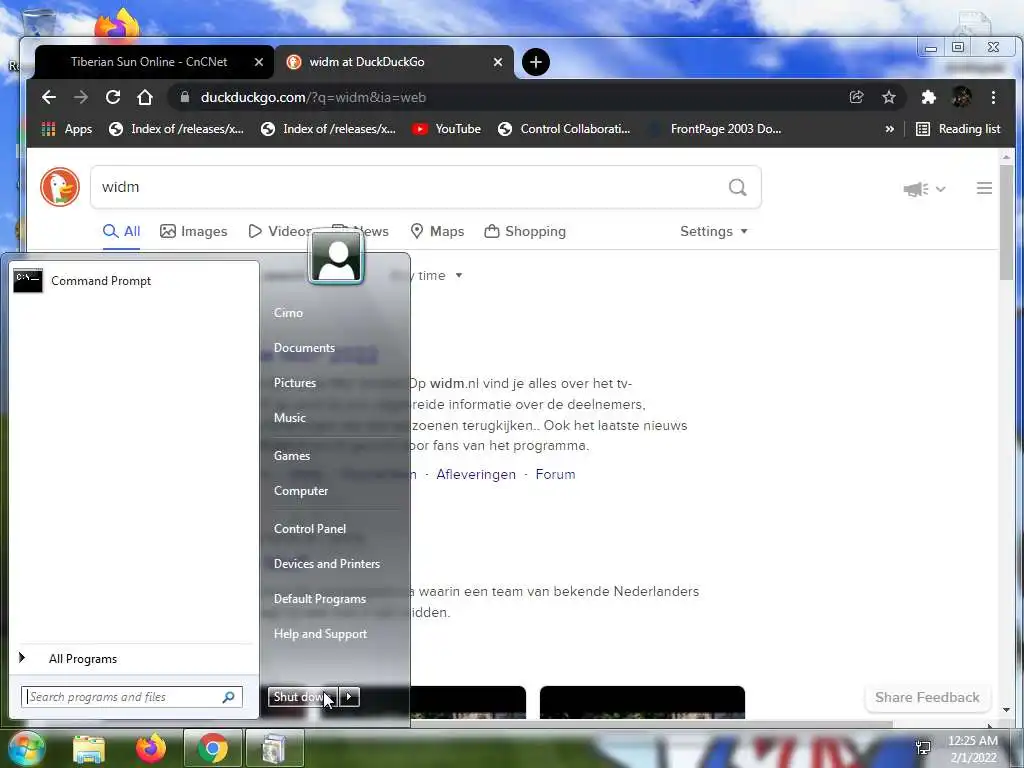Click the padlock site info icon
This screenshot has width=1024, height=768.
click(185, 97)
